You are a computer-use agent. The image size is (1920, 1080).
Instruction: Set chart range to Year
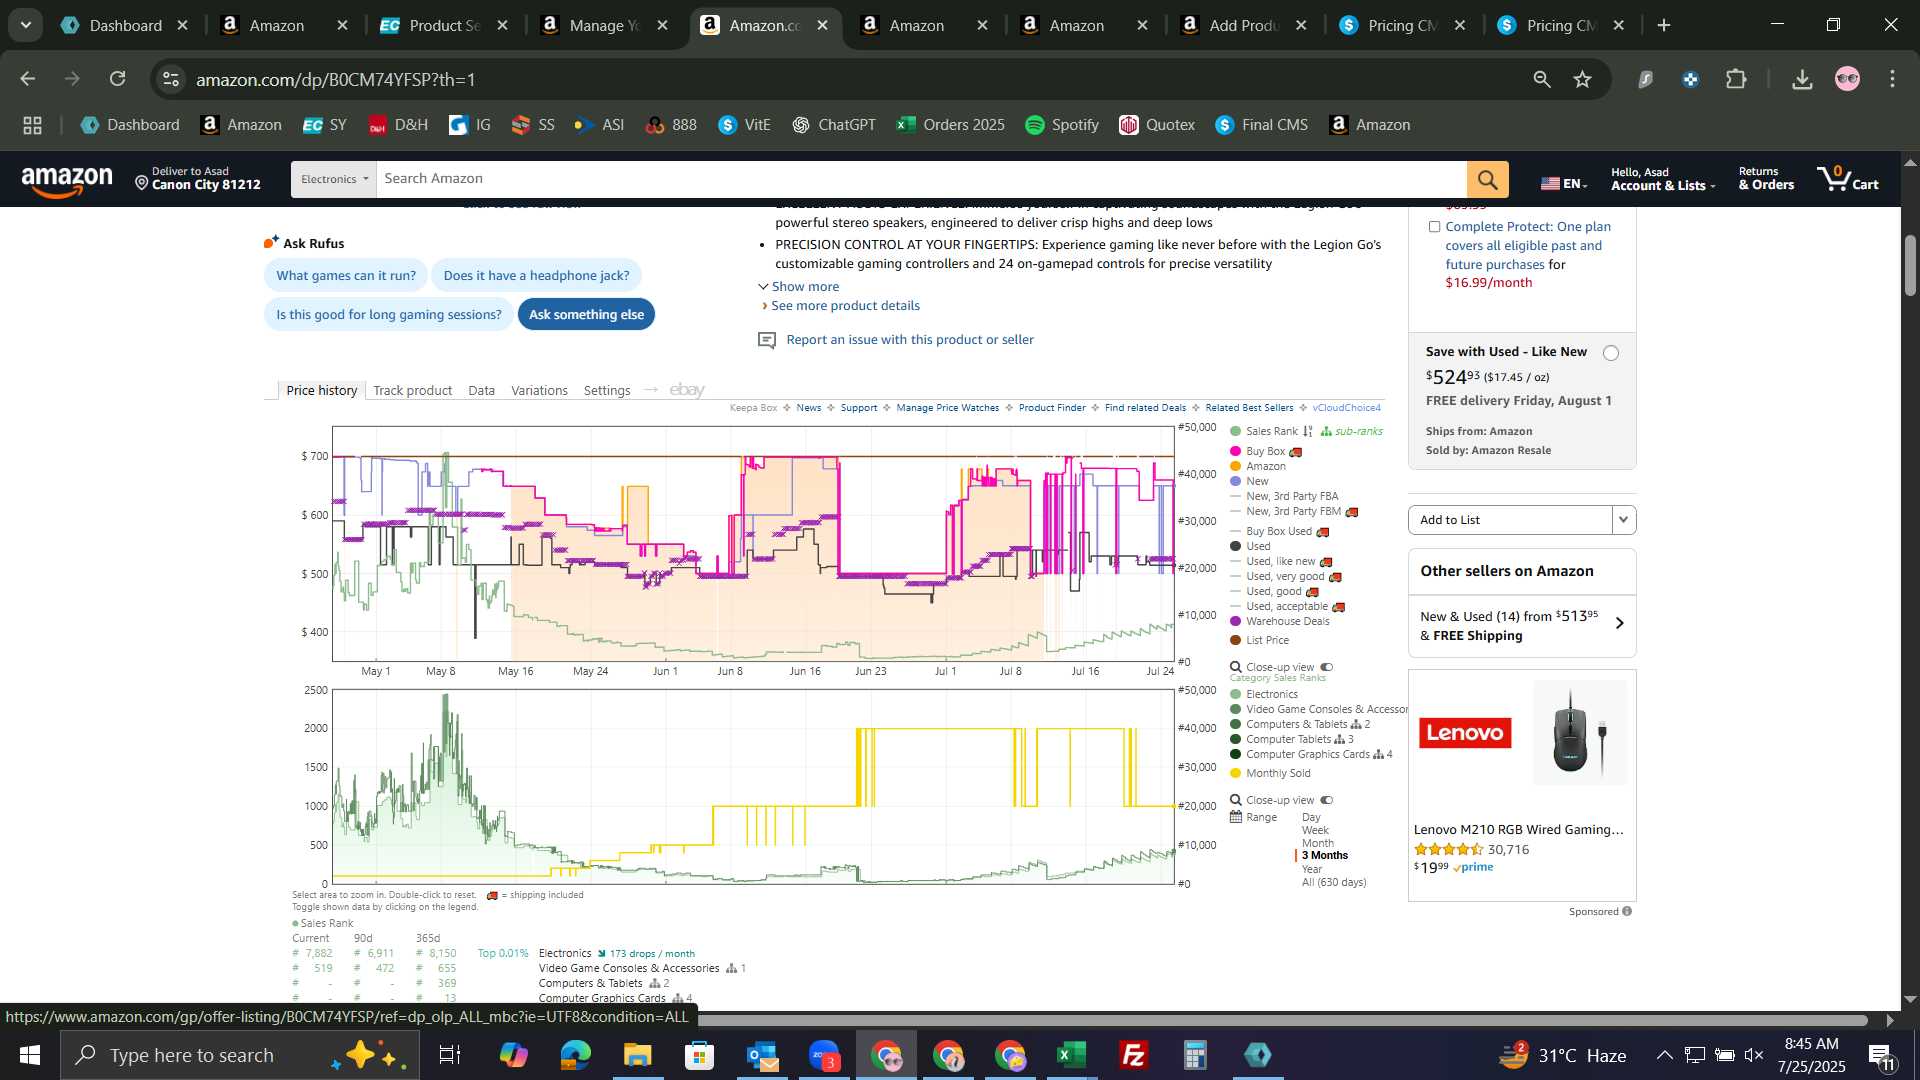point(1312,870)
